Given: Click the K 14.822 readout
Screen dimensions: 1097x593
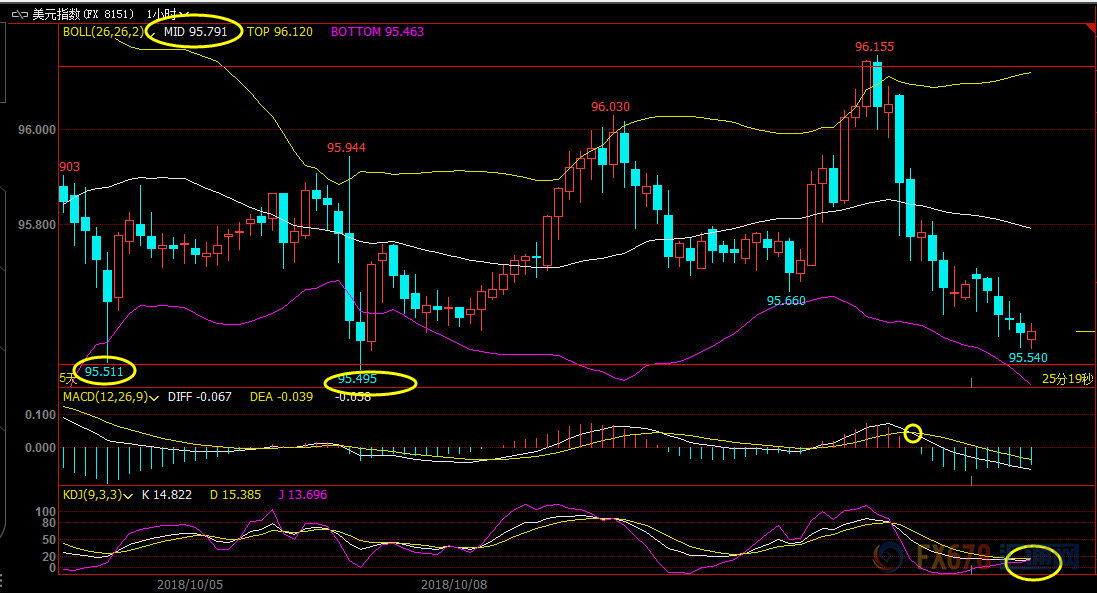Looking at the screenshot, I should (167, 494).
